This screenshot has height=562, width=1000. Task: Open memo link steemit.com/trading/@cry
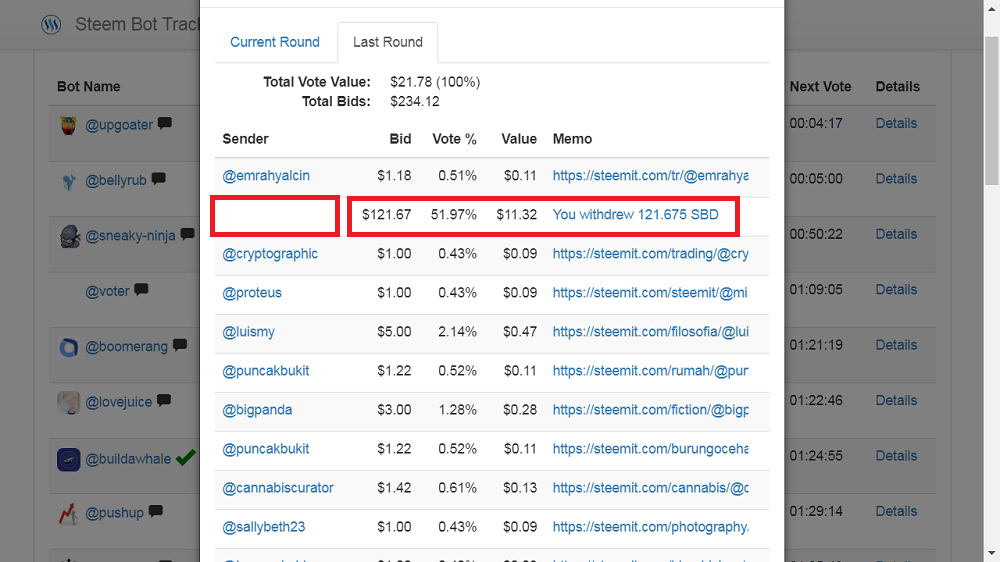point(651,253)
